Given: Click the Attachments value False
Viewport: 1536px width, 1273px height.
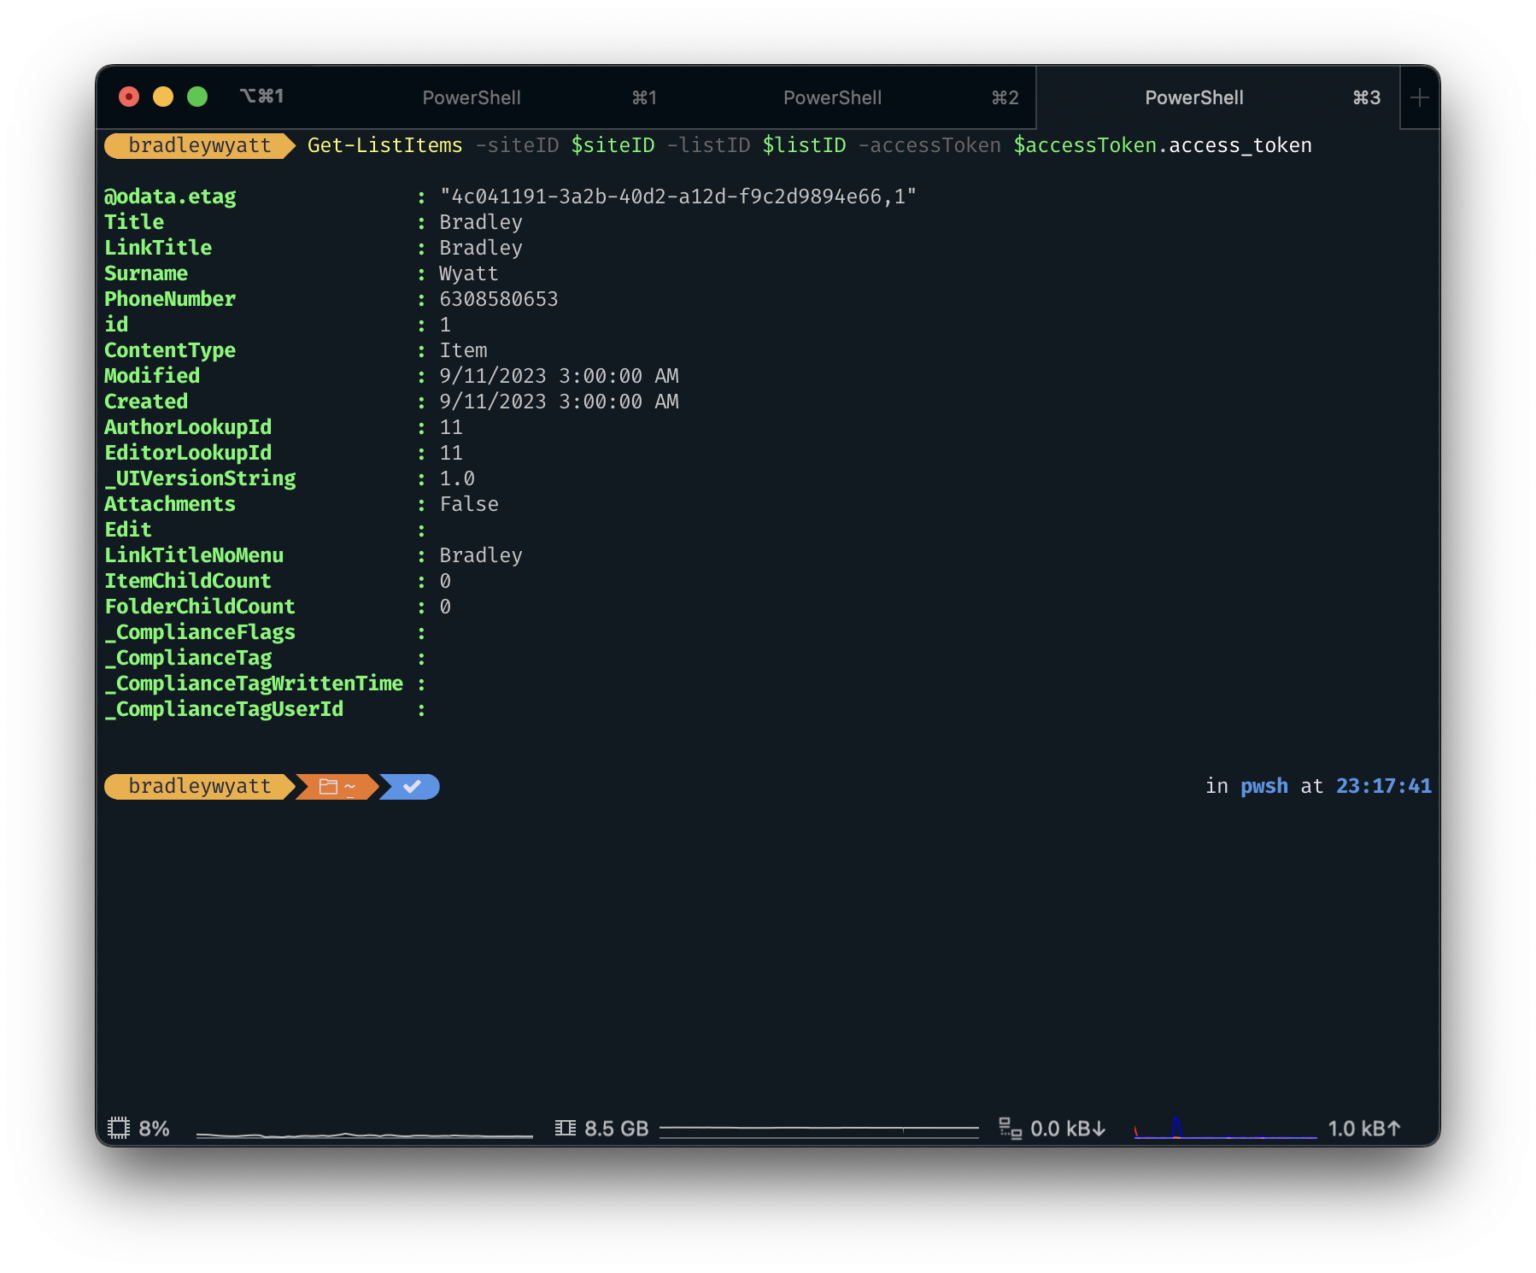Looking at the screenshot, I should click(469, 504).
